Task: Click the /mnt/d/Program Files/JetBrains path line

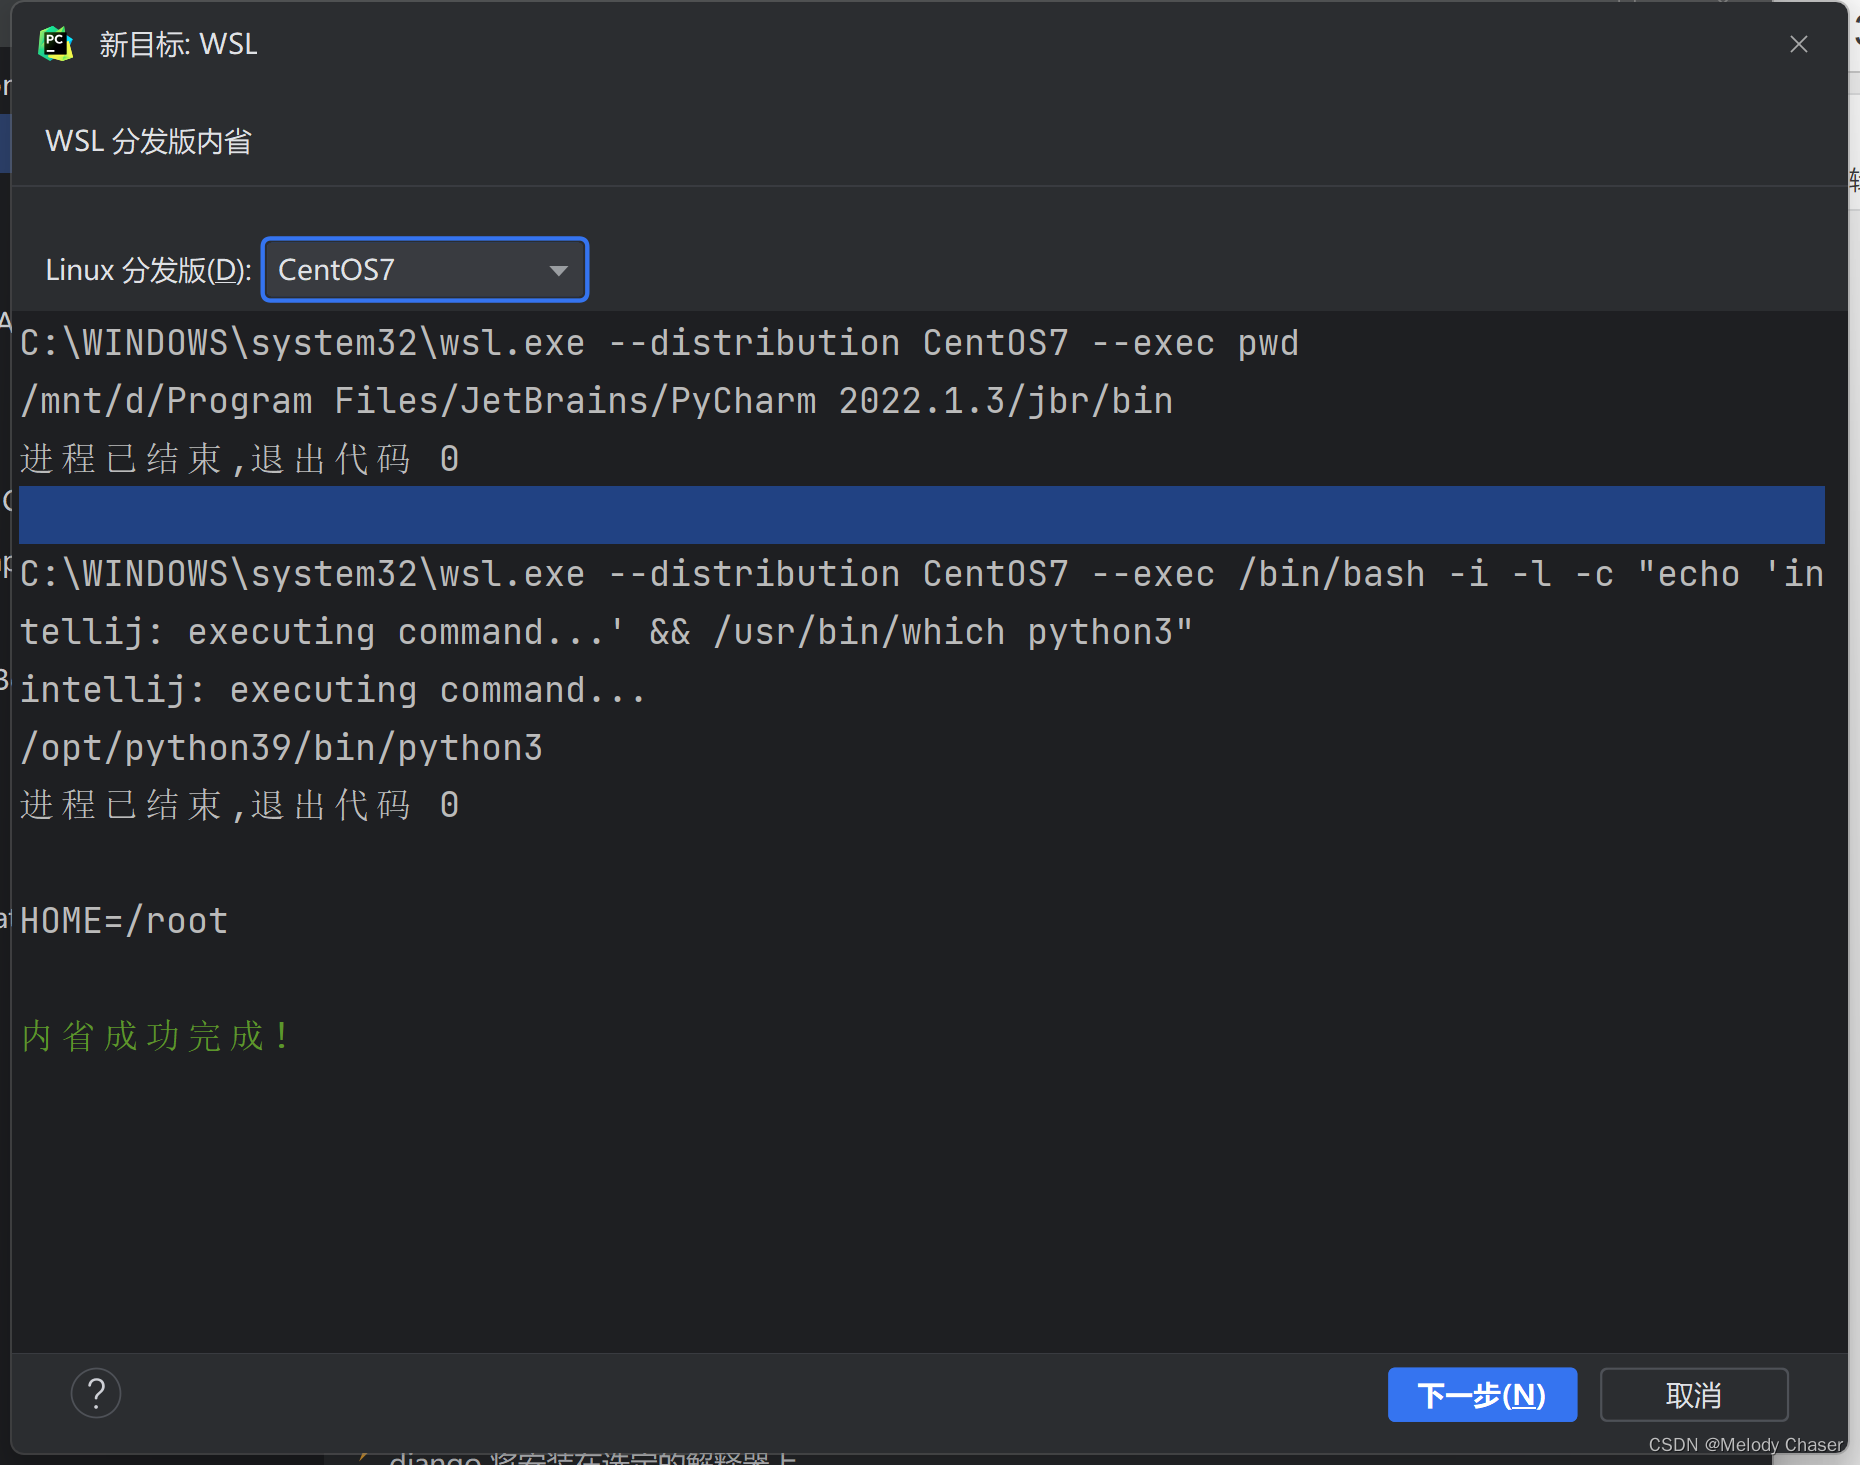Action: pyautogui.click(x=596, y=401)
